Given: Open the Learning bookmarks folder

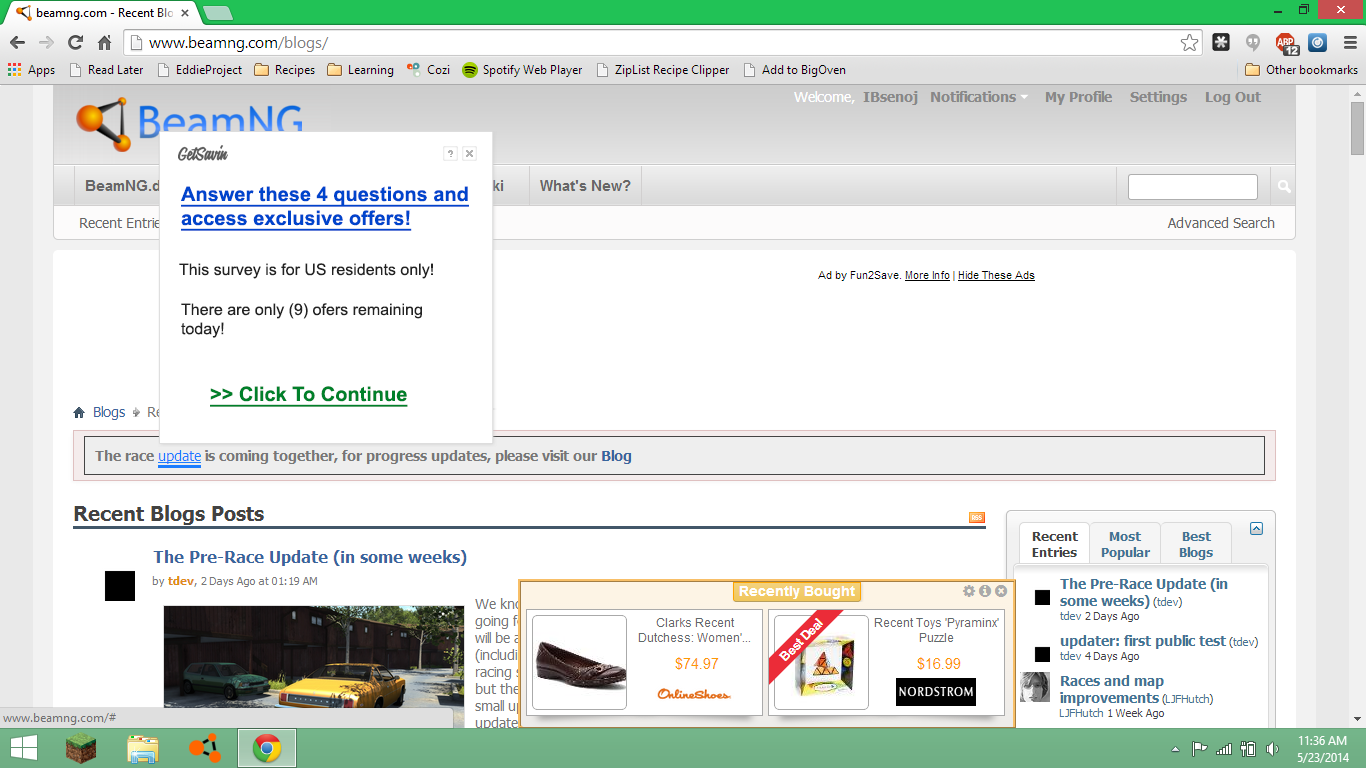Looking at the screenshot, I should 361,70.
